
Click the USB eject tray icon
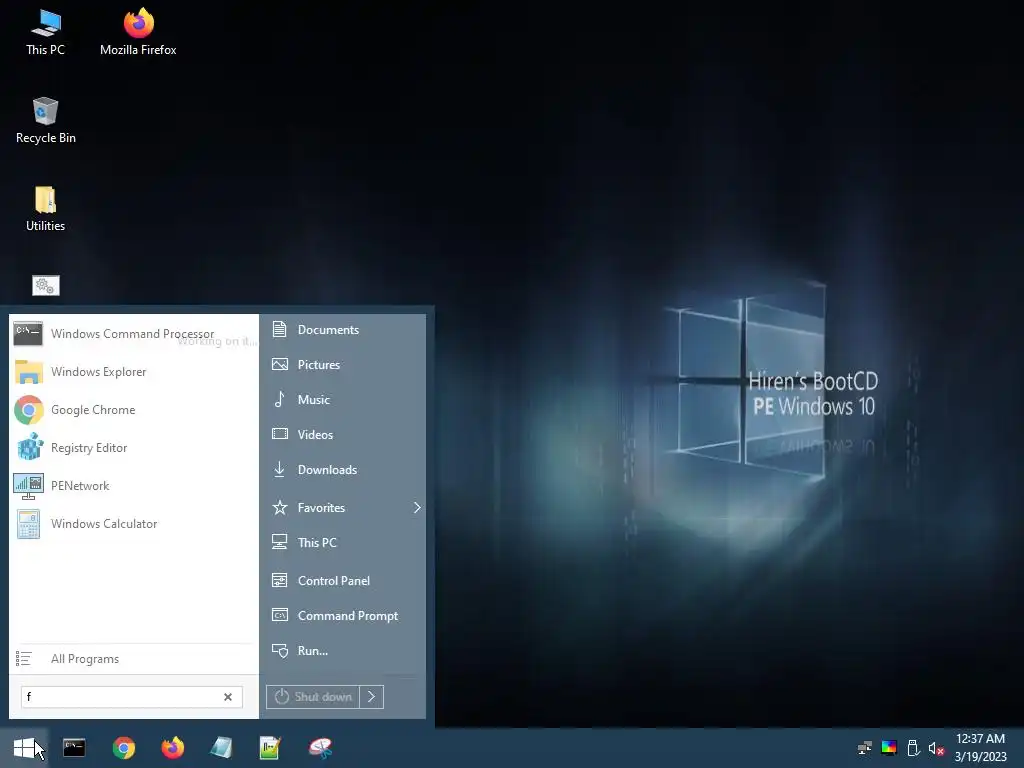[913, 748]
